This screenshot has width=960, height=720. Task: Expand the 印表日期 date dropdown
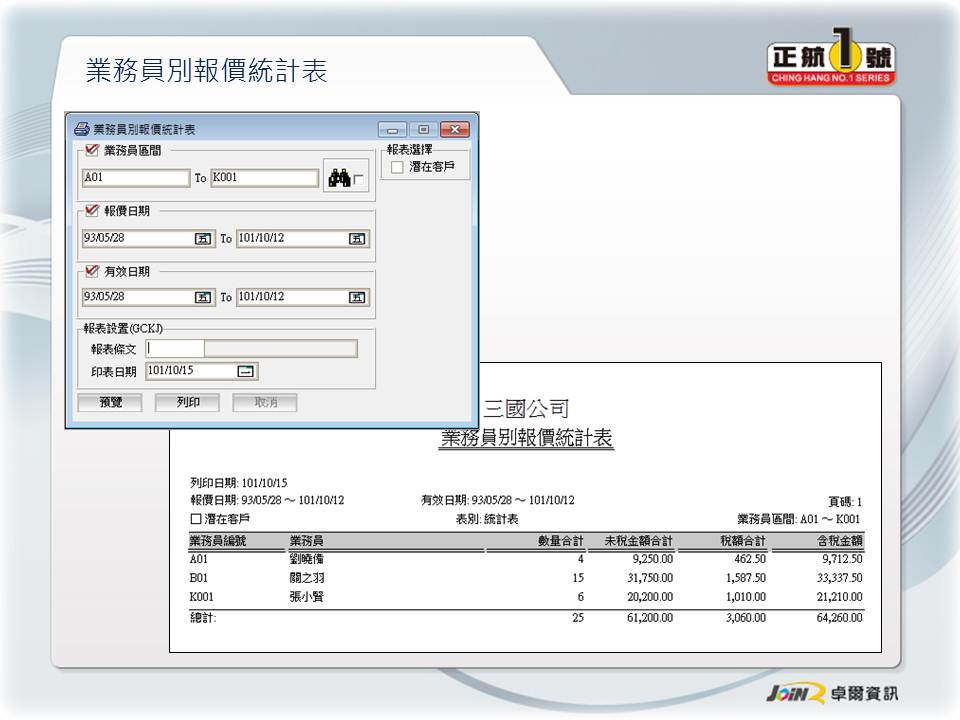[x=246, y=371]
